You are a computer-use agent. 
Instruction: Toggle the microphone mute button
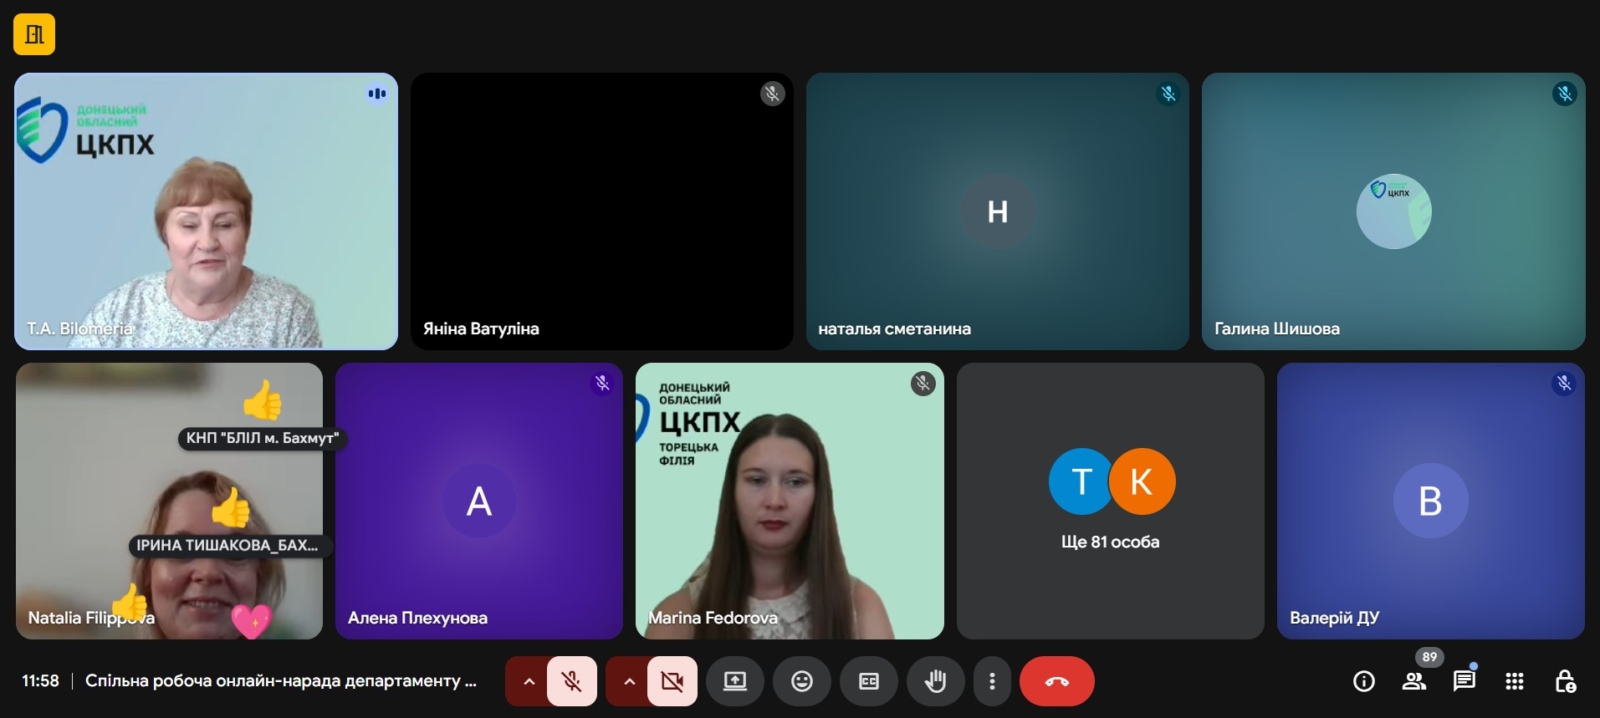coord(572,681)
